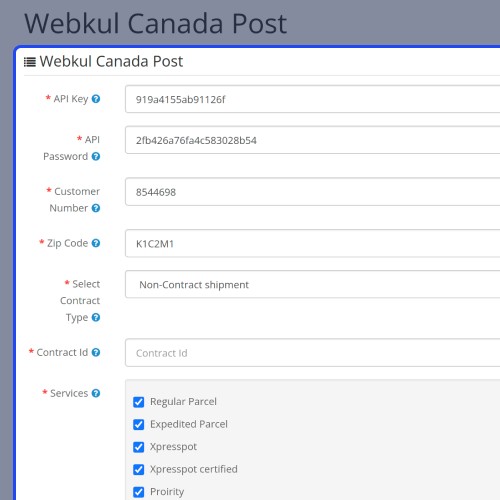Click the Zip Code help icon
This screenshot has height=500, width=500.
point(96,243)
